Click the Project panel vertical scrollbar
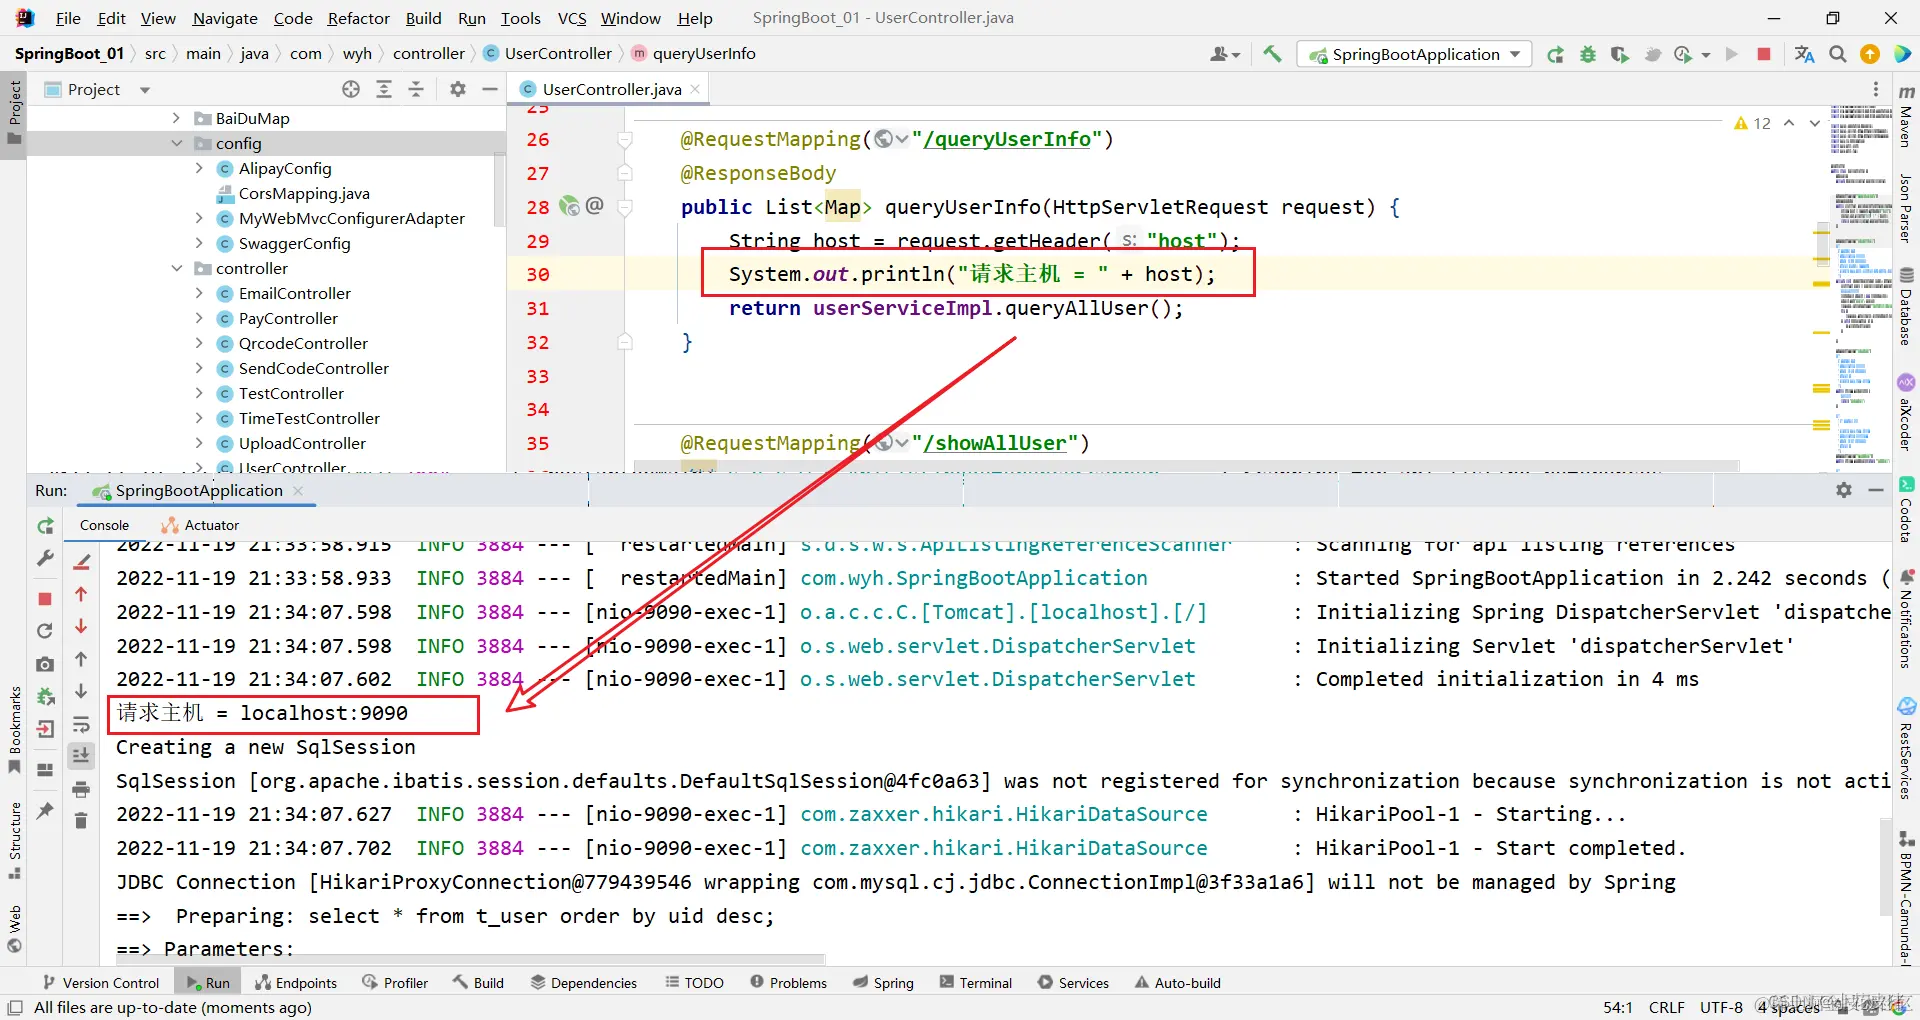 [499, 190]
